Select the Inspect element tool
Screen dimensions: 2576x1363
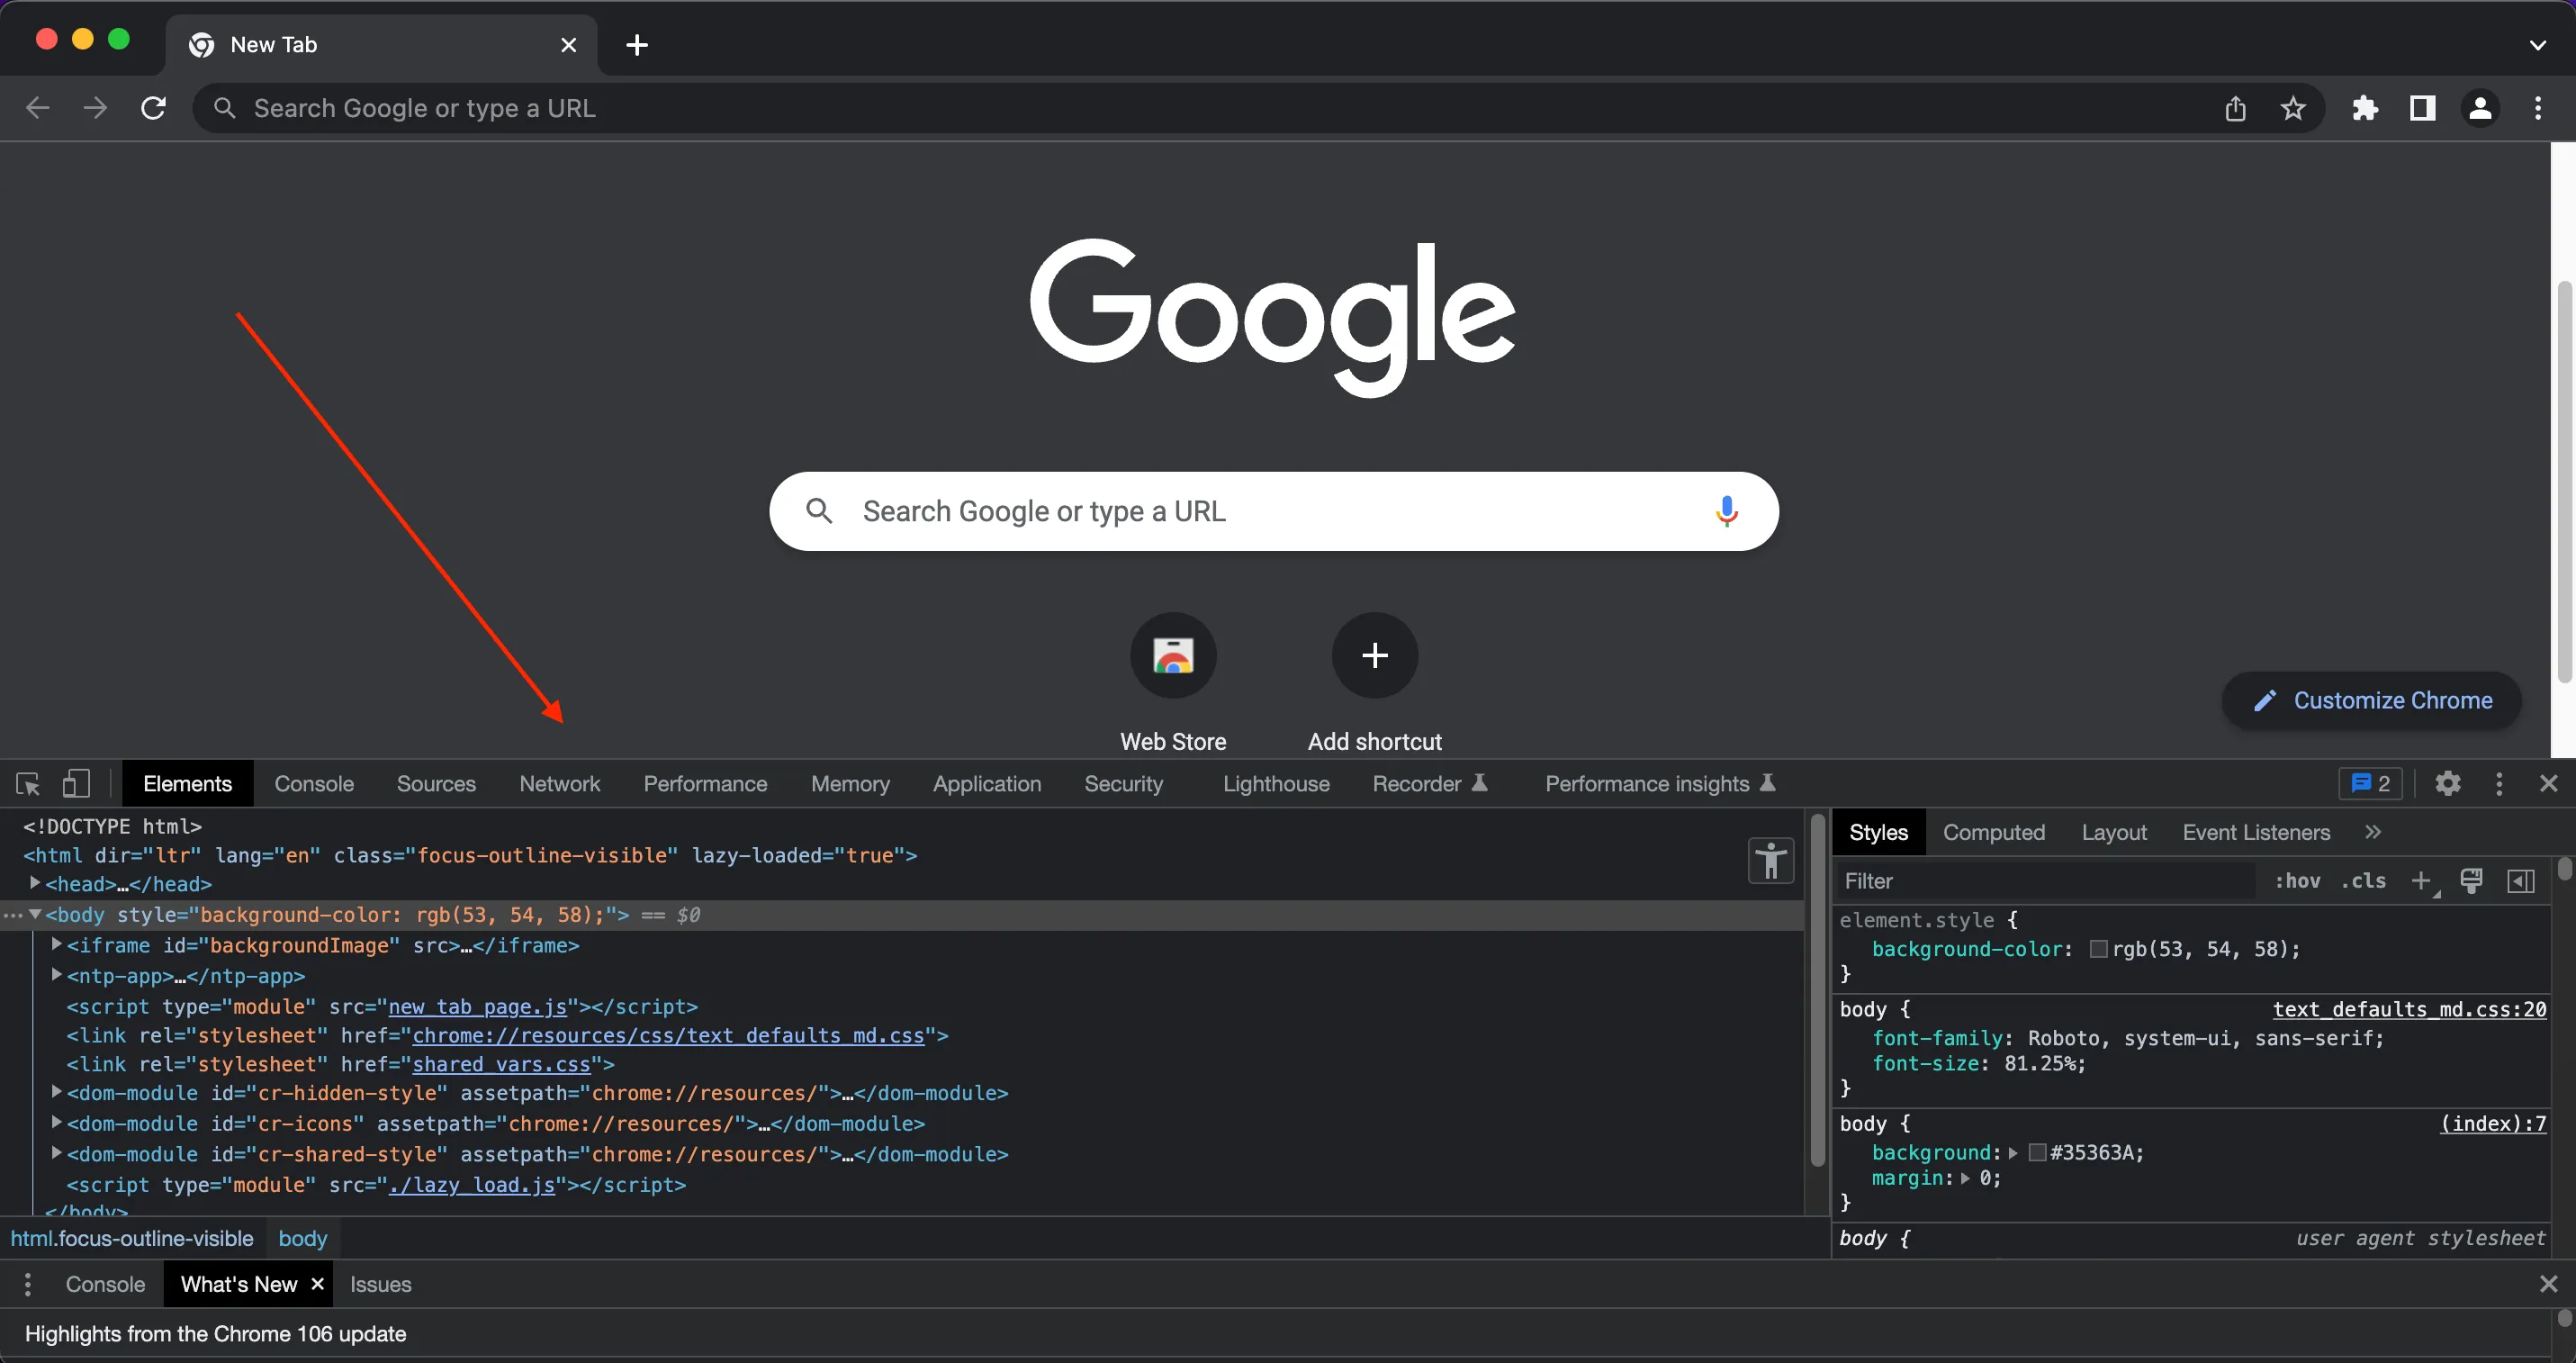[27, 783]
